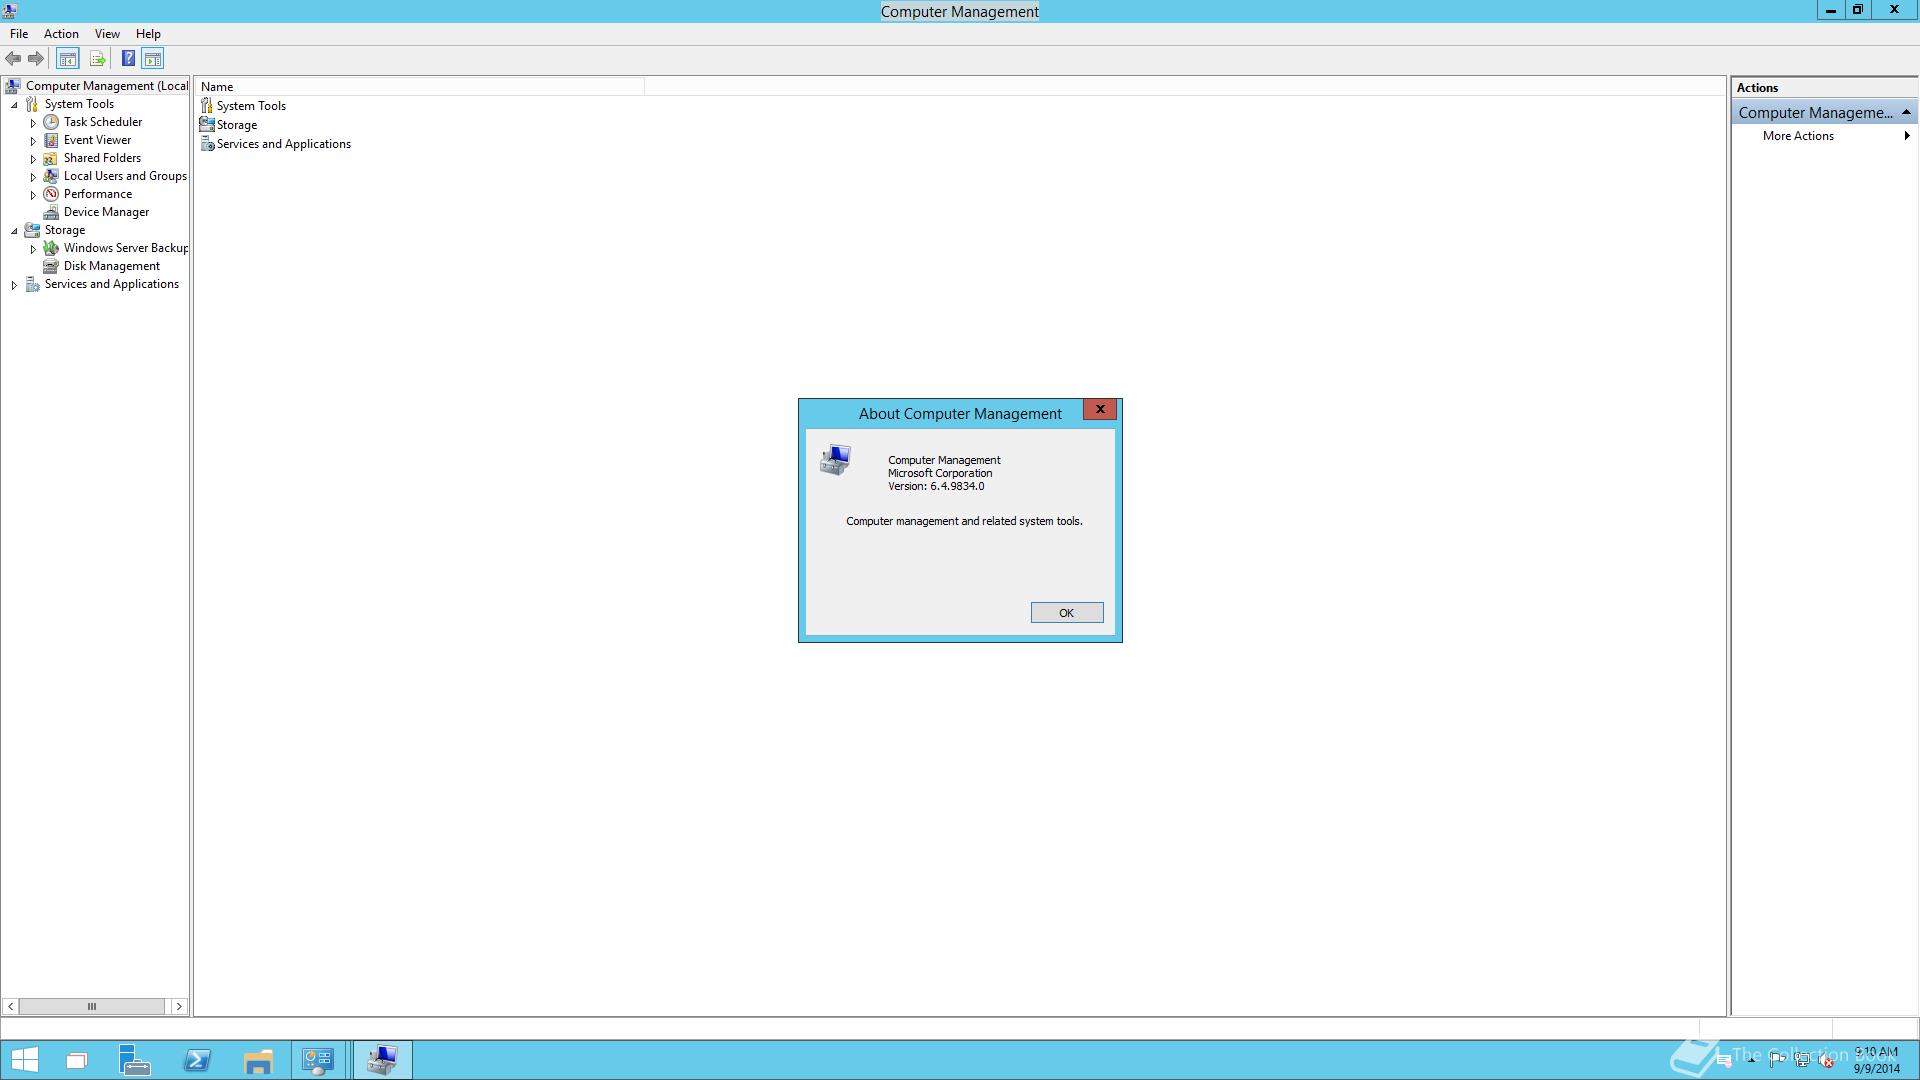Viewport: 1920px width, 1080px height.
Task: Open Task View from the taskbar
Action: (x=76, y=1060)
